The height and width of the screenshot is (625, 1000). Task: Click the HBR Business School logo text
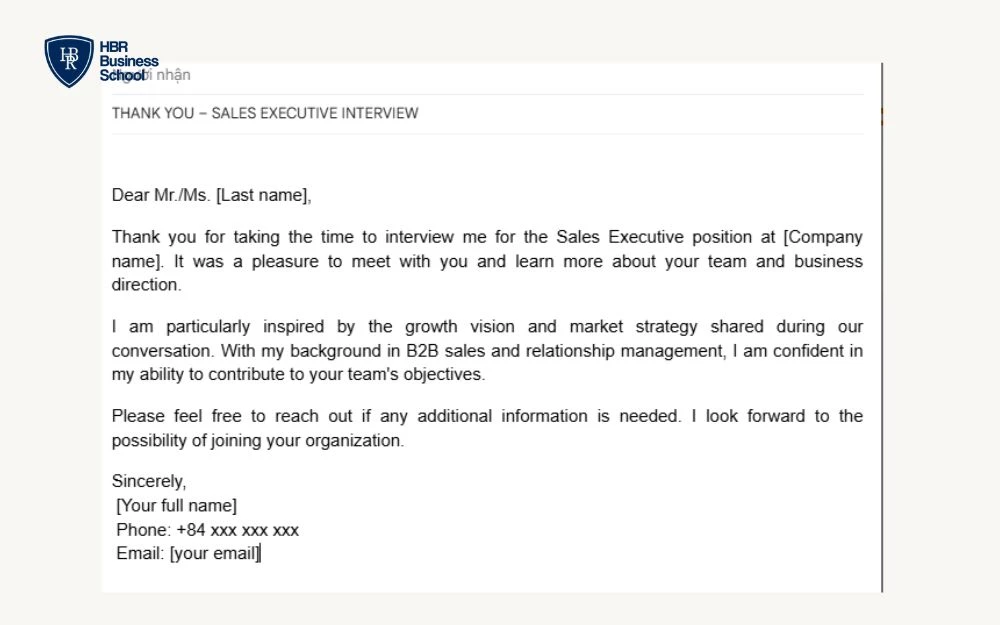[x=129, y=61]
